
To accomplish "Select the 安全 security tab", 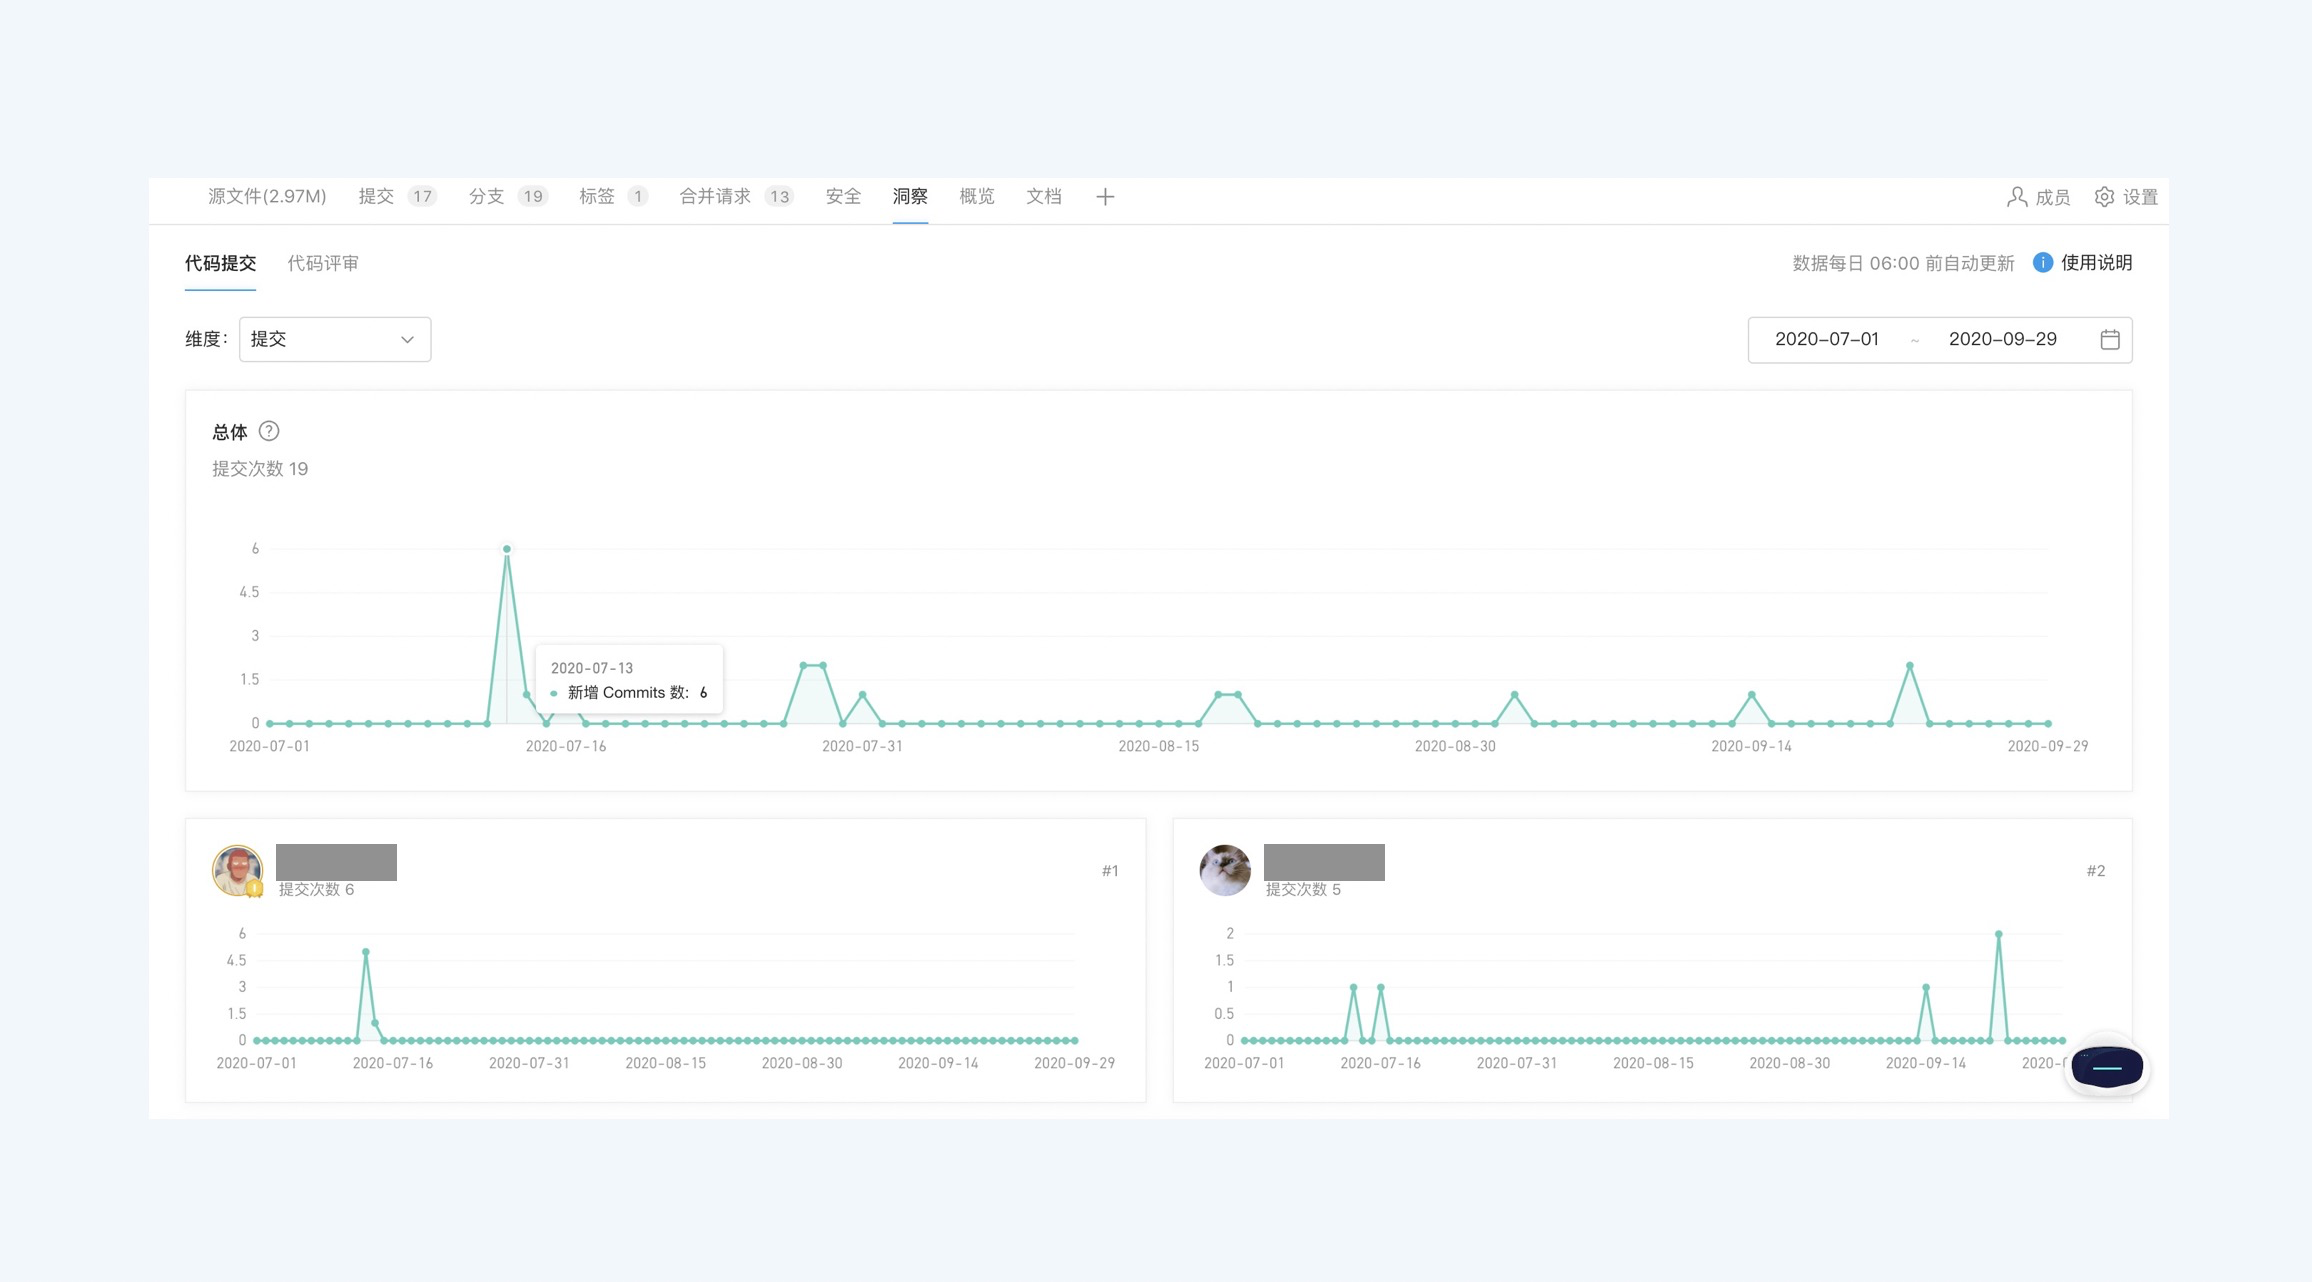I will (843, 197).
